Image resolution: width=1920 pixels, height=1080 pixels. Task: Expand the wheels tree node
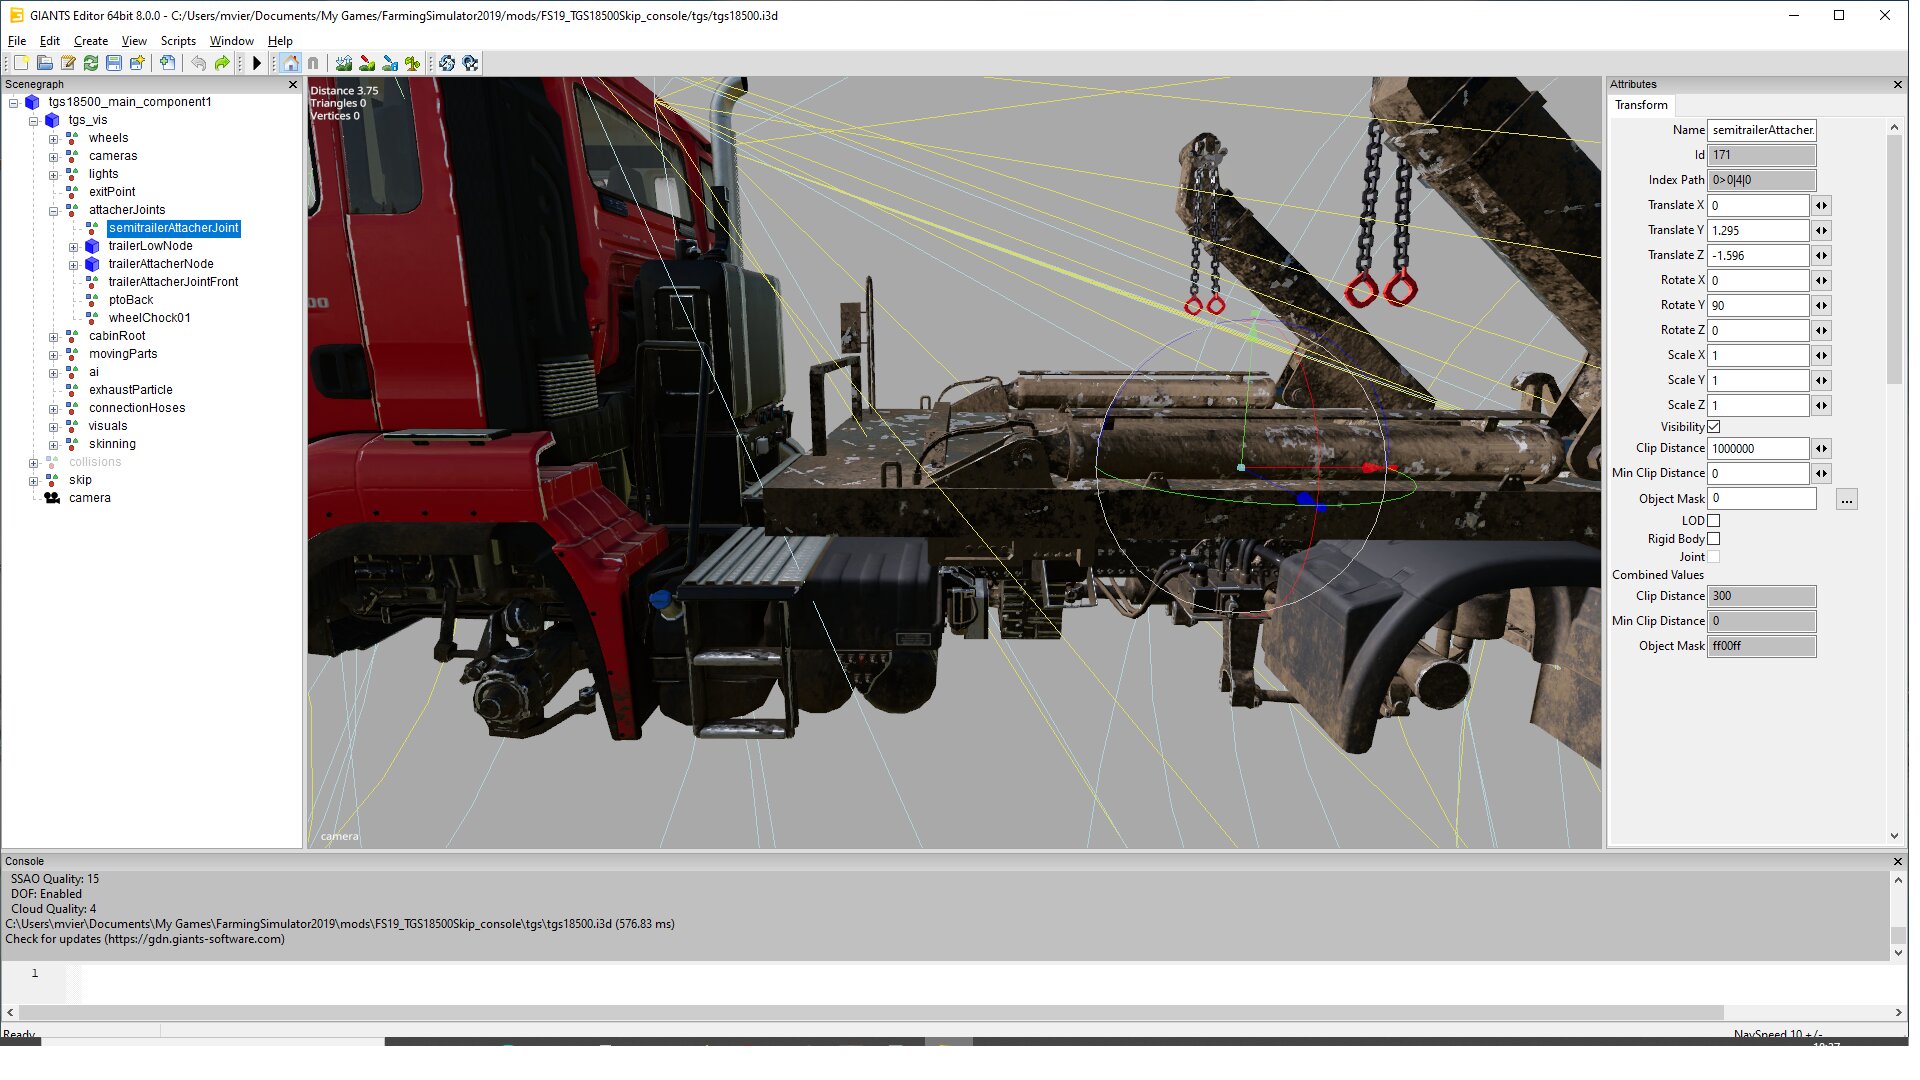pos(54,139)
